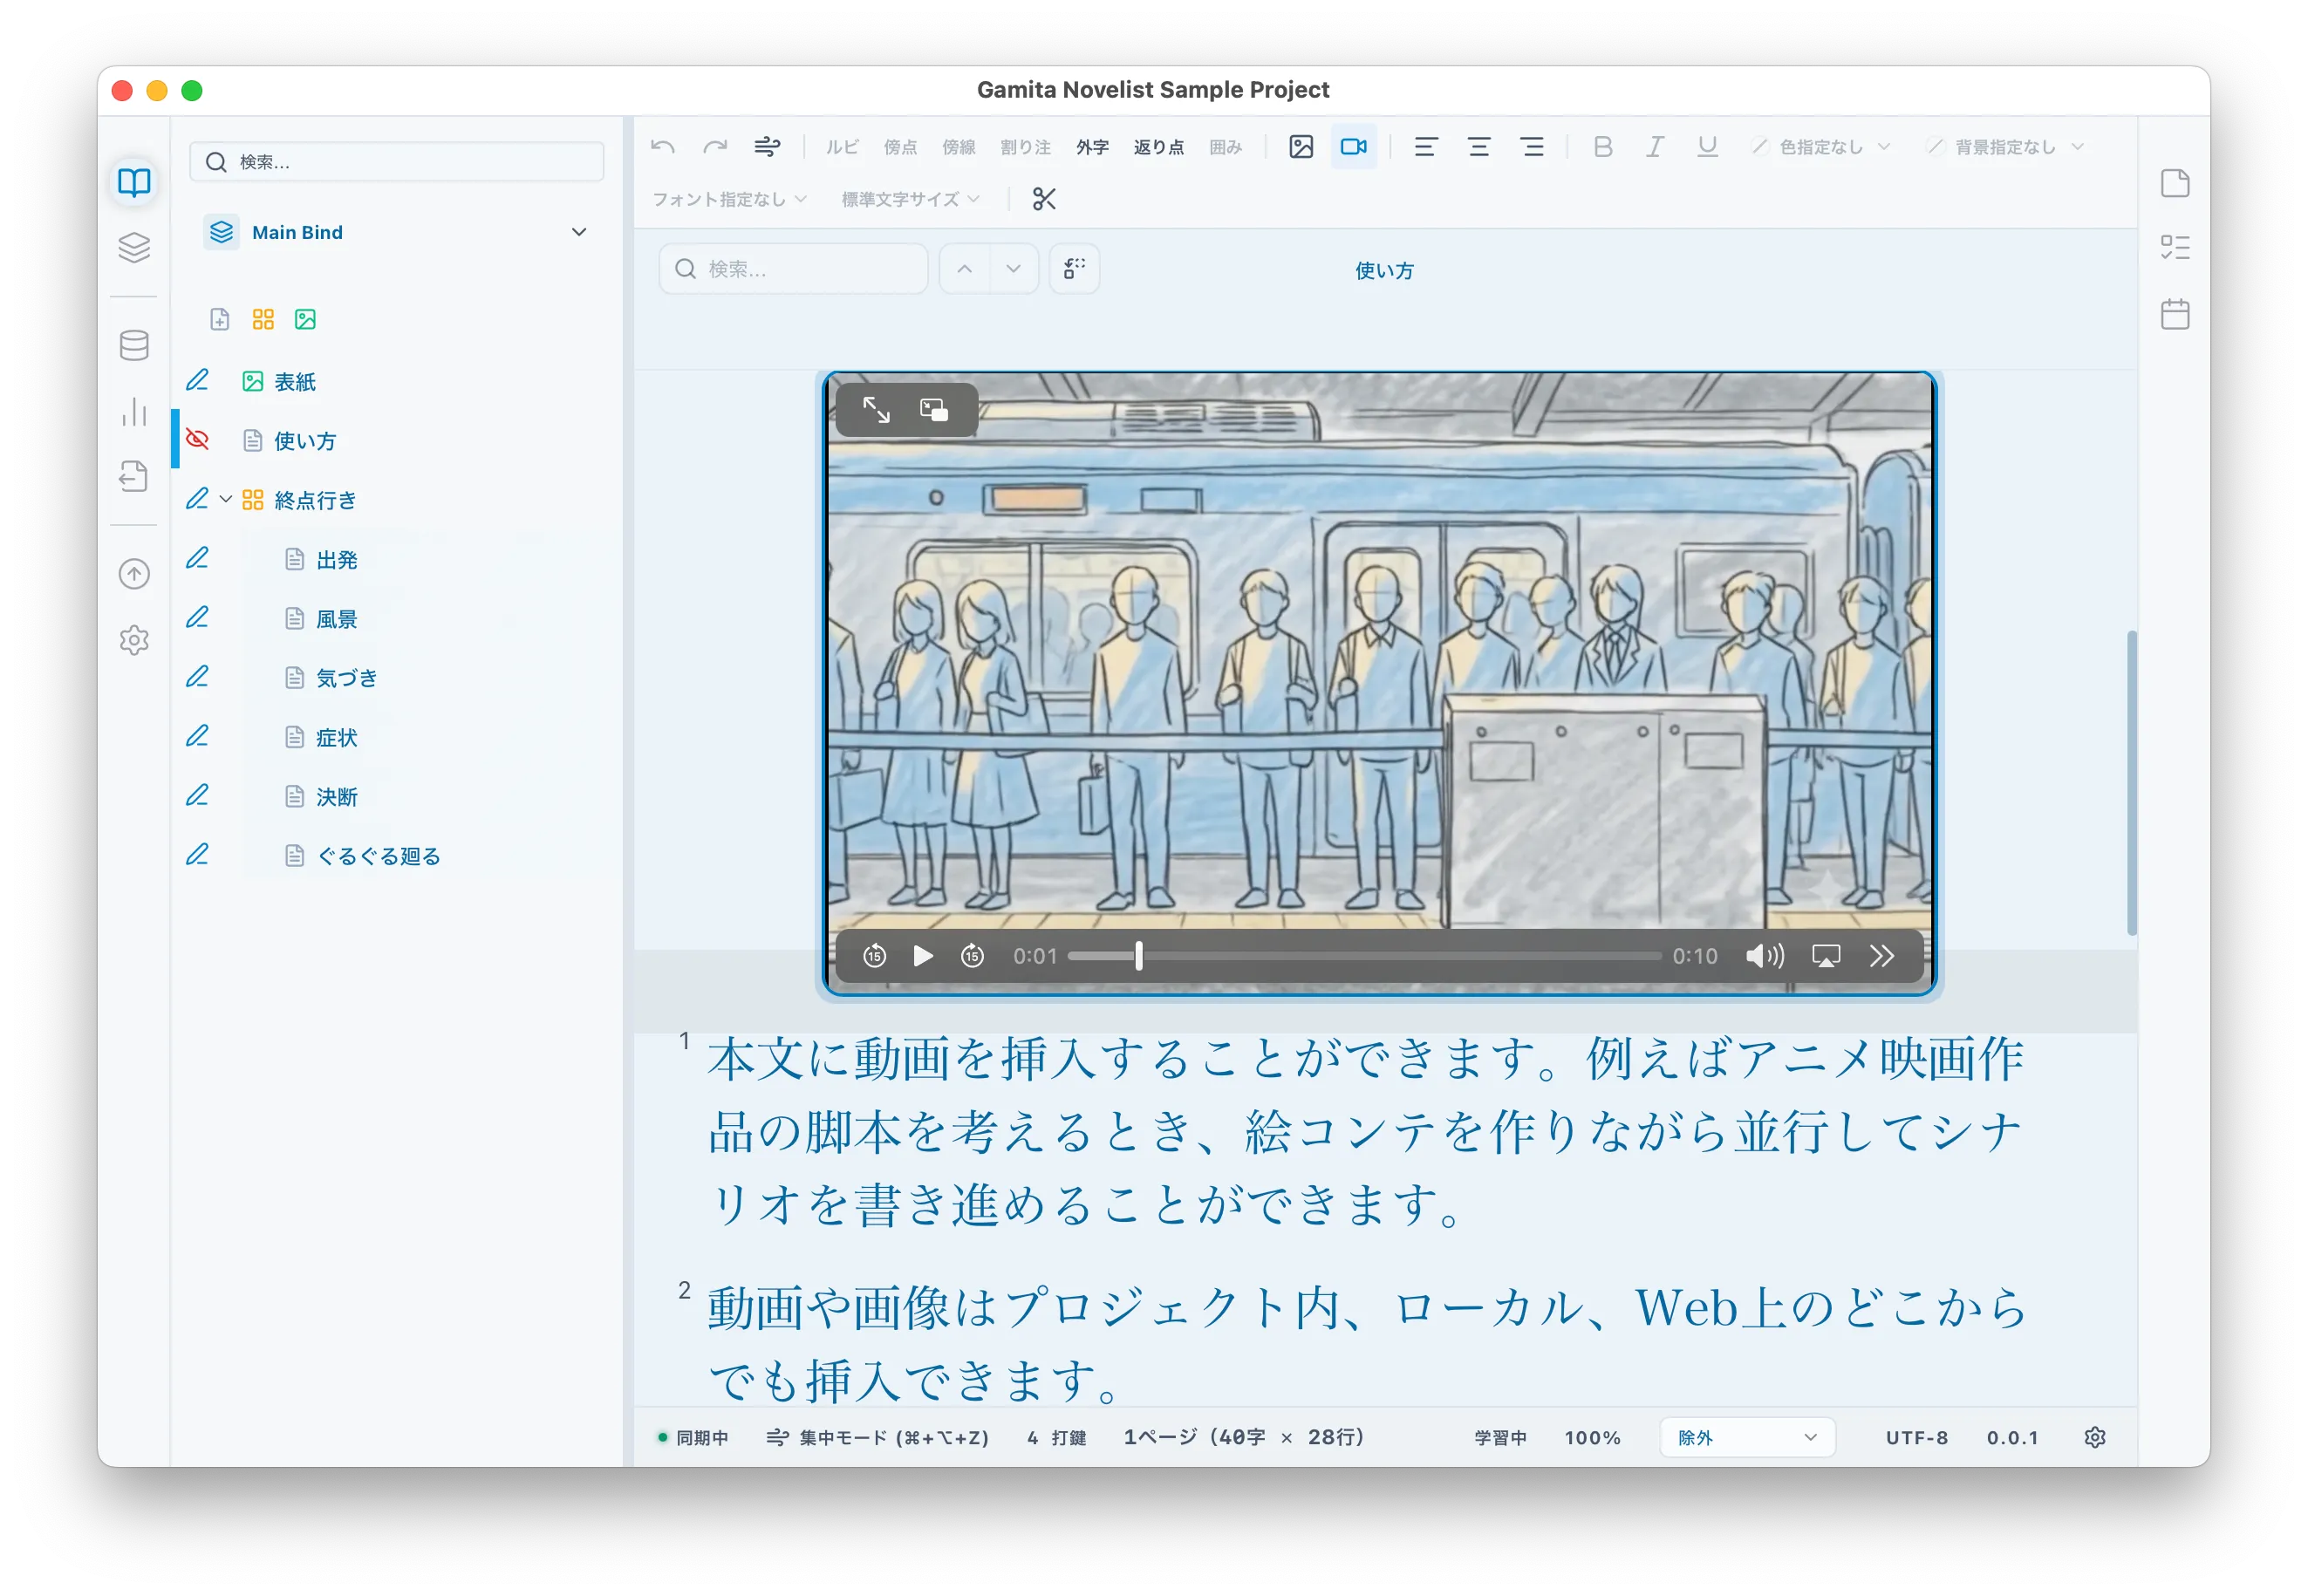2308x1596 pixels.
Task: Skip video forward 15 seconds
Action: pyautogui.click(x=971, y=955)
